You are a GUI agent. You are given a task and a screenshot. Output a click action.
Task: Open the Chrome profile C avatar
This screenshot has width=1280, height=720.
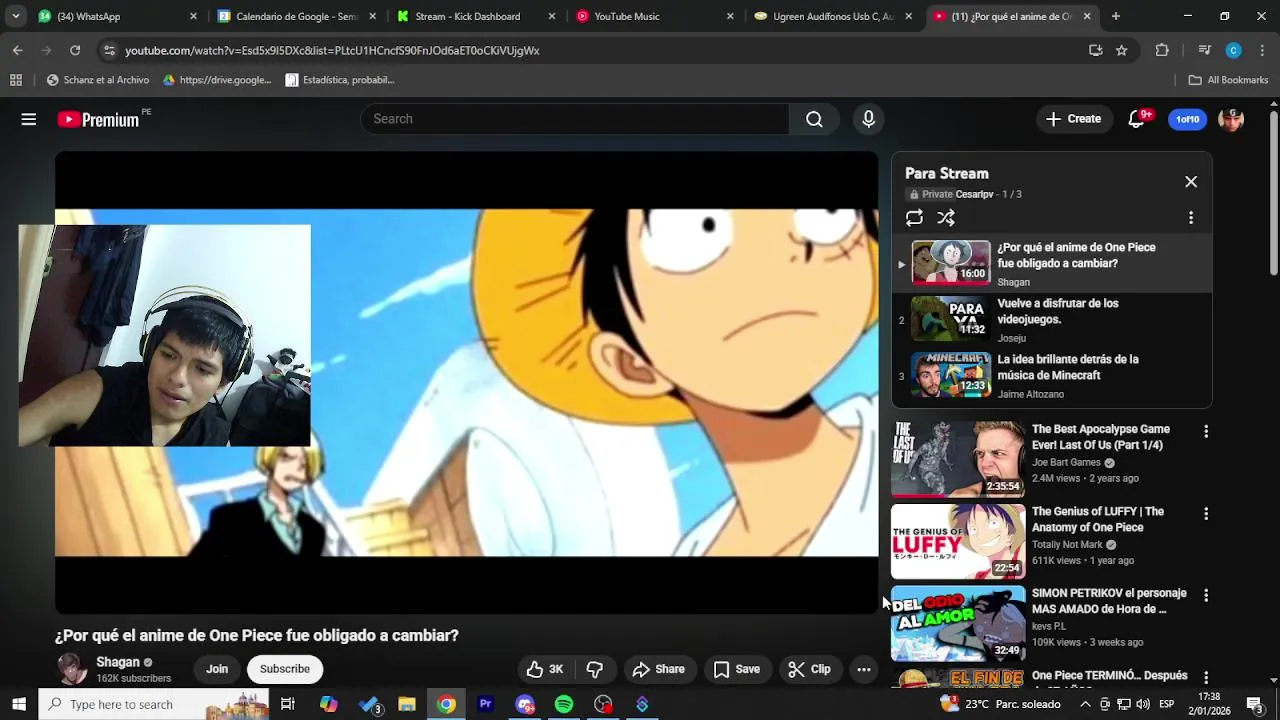(1233, 50)
